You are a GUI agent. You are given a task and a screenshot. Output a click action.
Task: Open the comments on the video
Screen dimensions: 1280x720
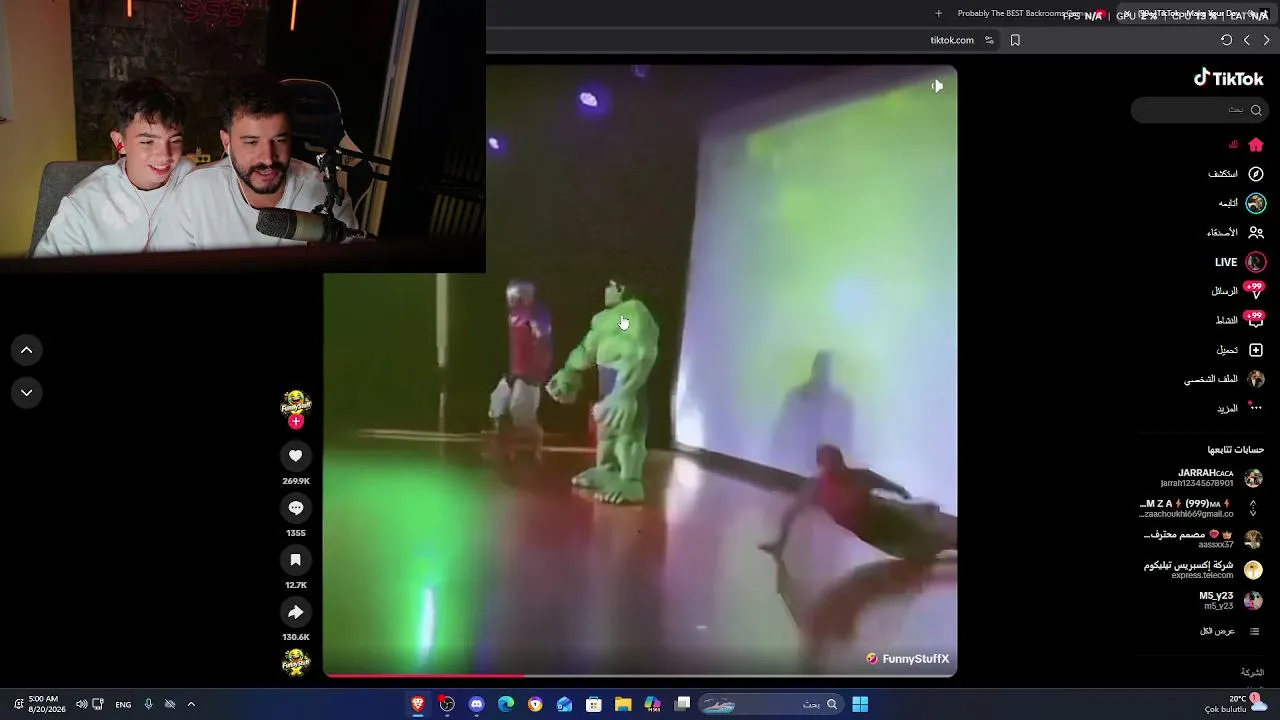(296, 508)
